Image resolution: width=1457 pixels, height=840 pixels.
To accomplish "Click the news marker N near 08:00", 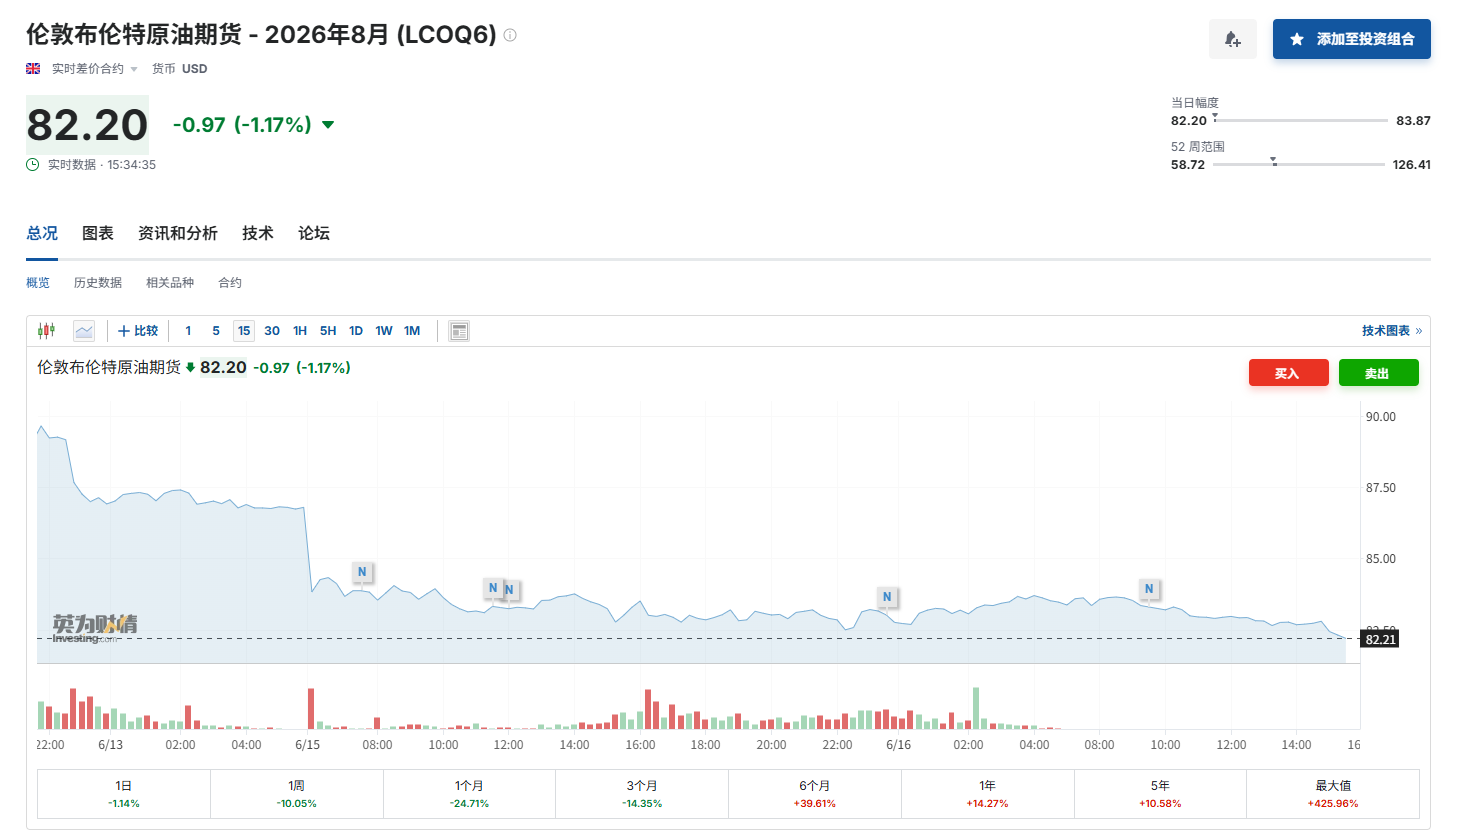I will [x=362, y=572].
